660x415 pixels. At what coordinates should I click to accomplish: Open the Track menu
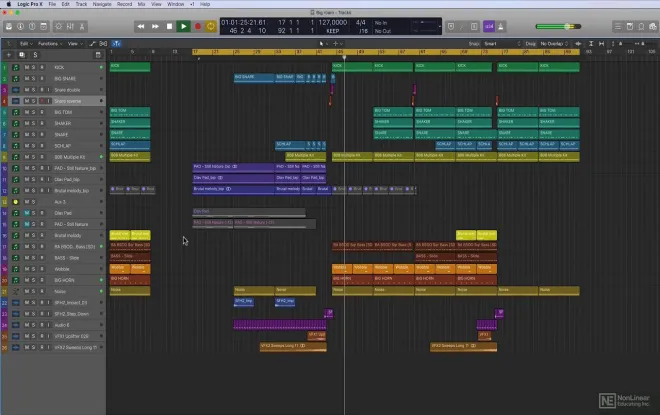(81, 4)
